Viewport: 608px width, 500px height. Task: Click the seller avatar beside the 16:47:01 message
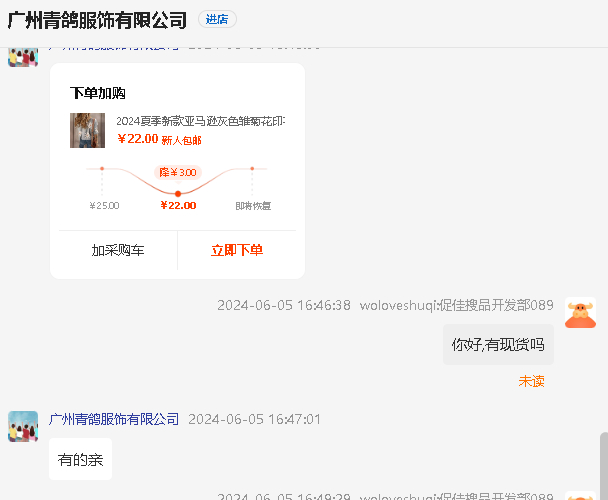tap(23, 426)
